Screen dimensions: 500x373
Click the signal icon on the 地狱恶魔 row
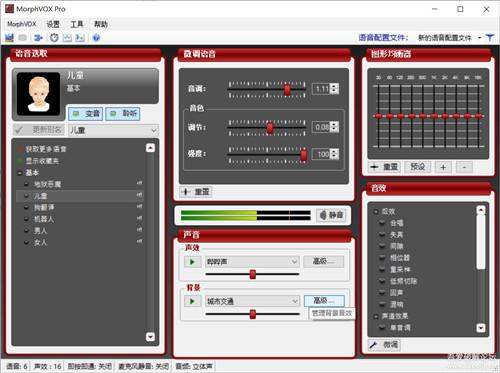click(x=139, y=183)
